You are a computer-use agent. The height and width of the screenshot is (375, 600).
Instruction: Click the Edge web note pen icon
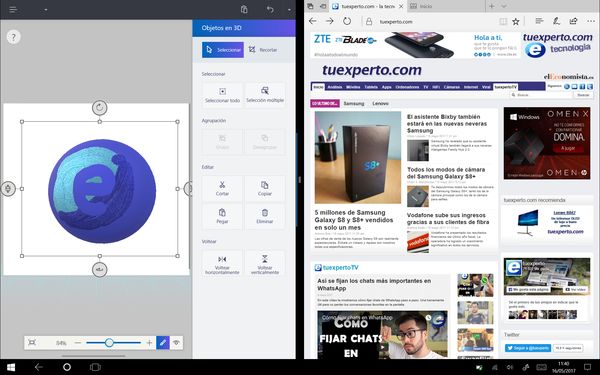coord(556,21)
